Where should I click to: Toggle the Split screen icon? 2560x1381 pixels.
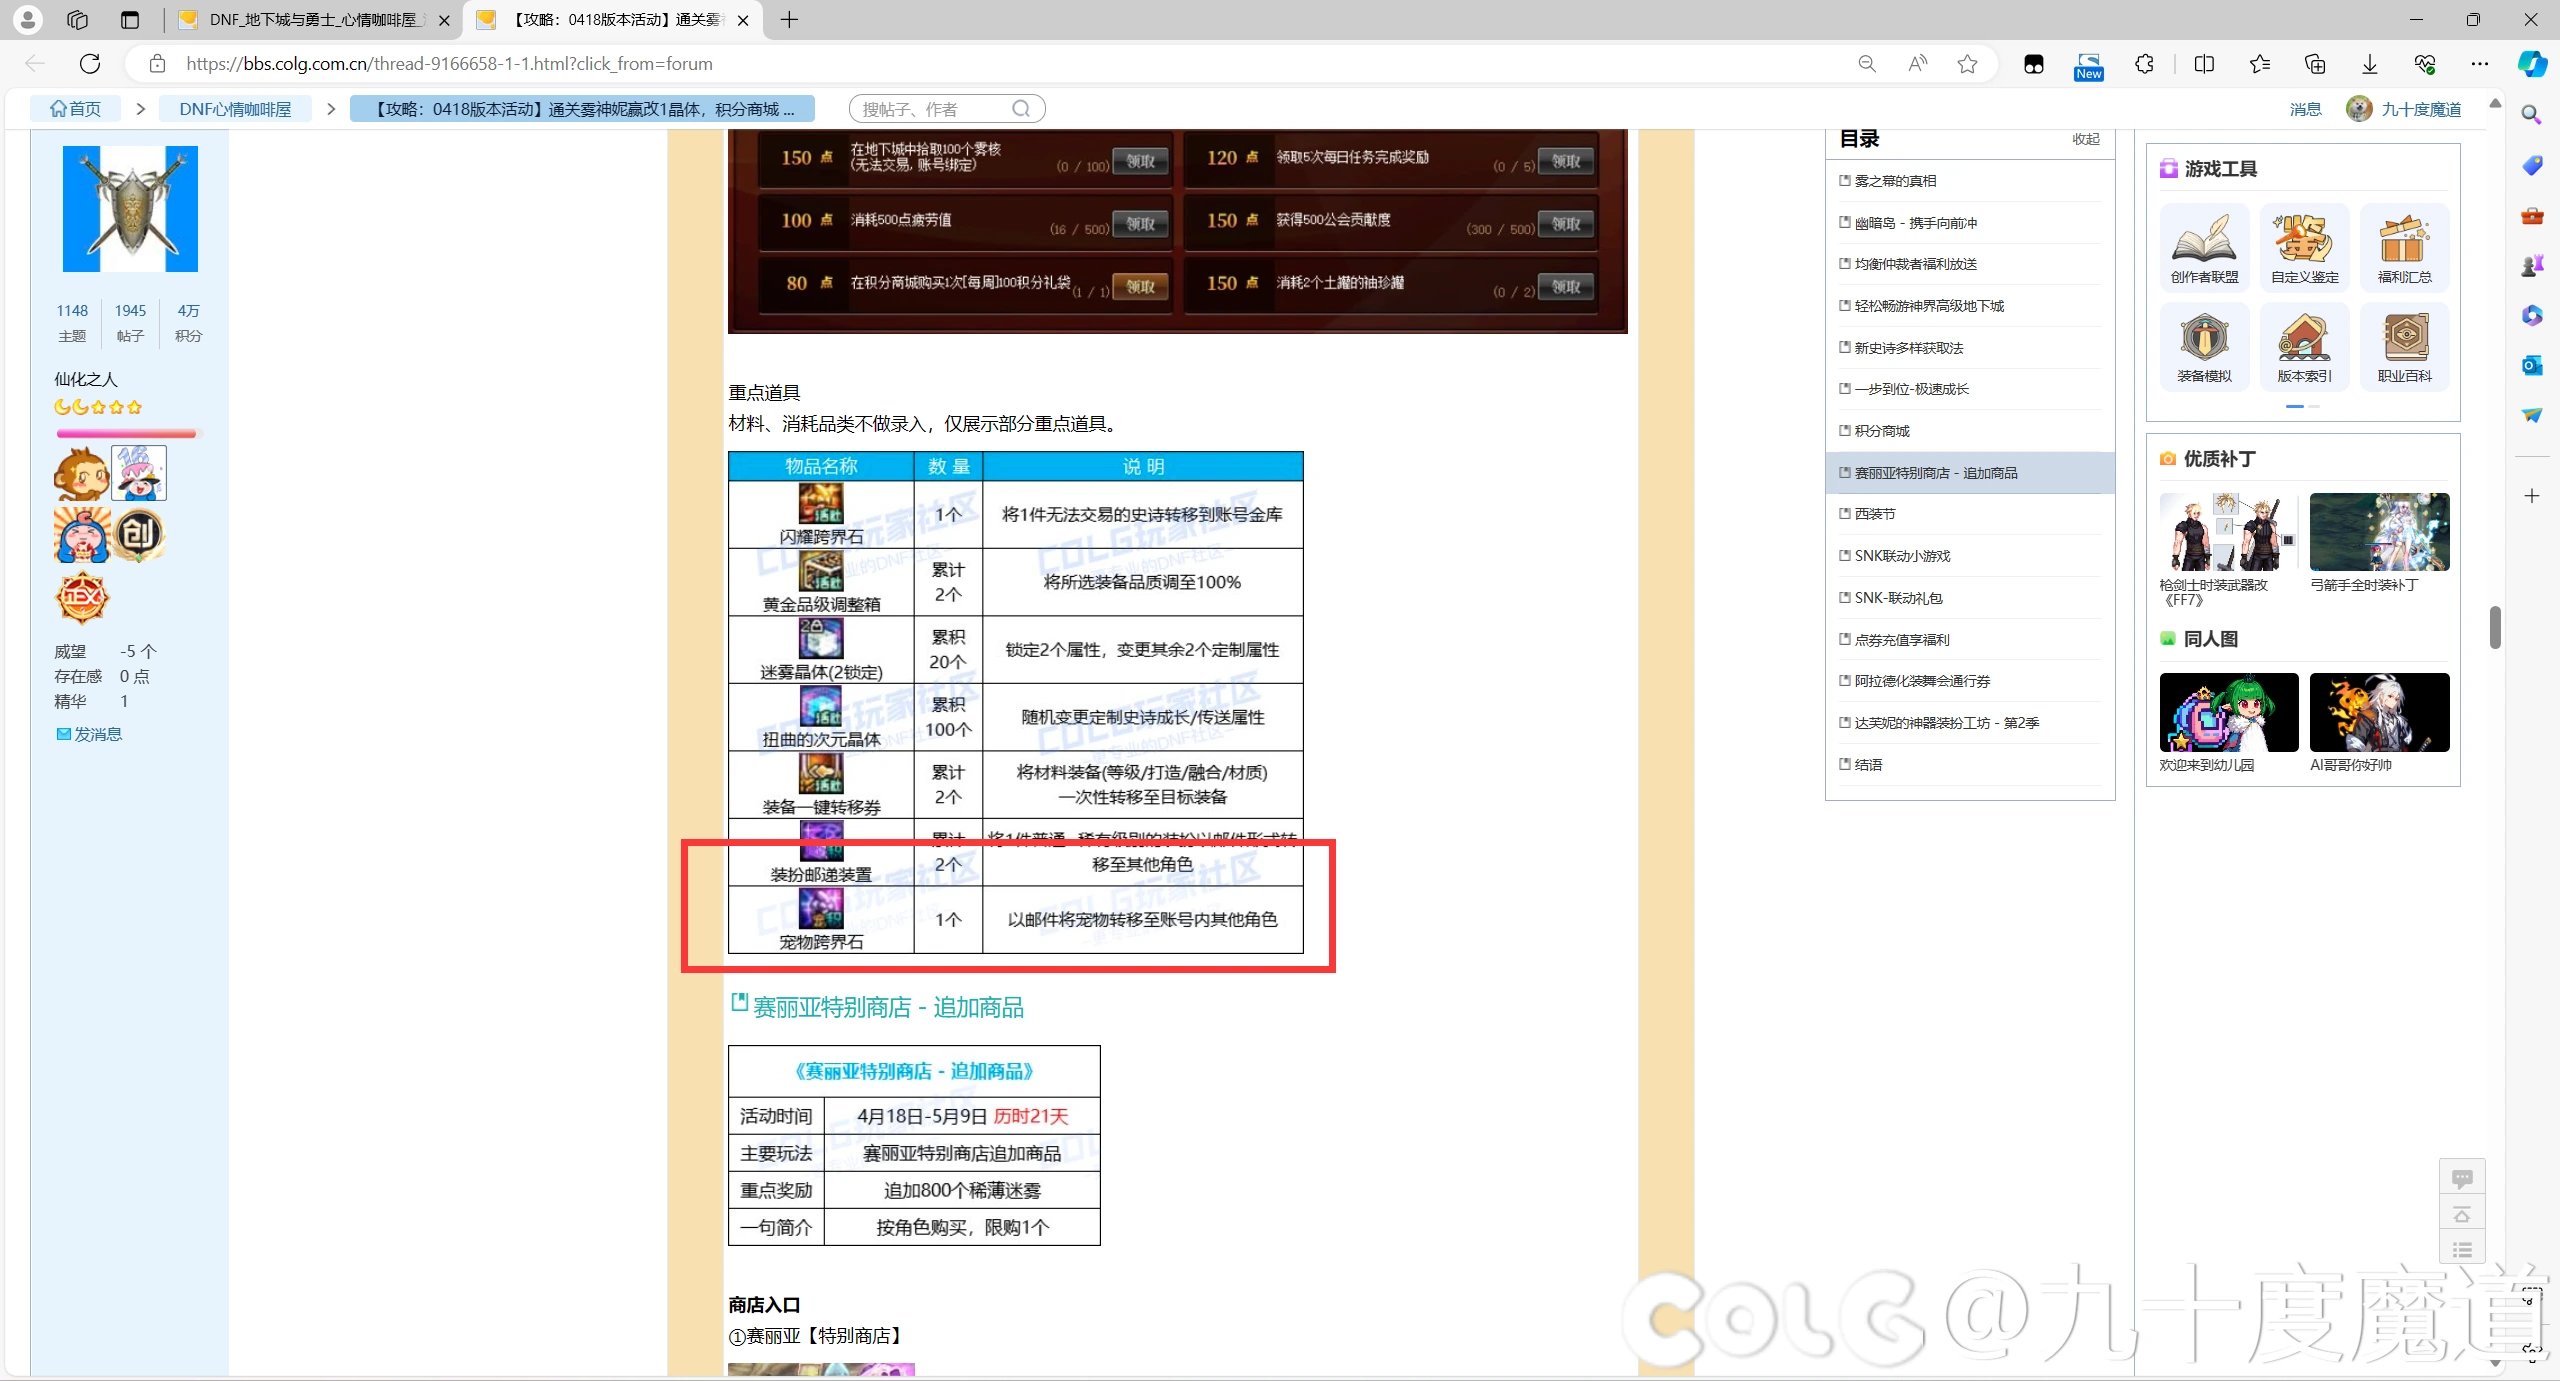tap(2204, 64)
